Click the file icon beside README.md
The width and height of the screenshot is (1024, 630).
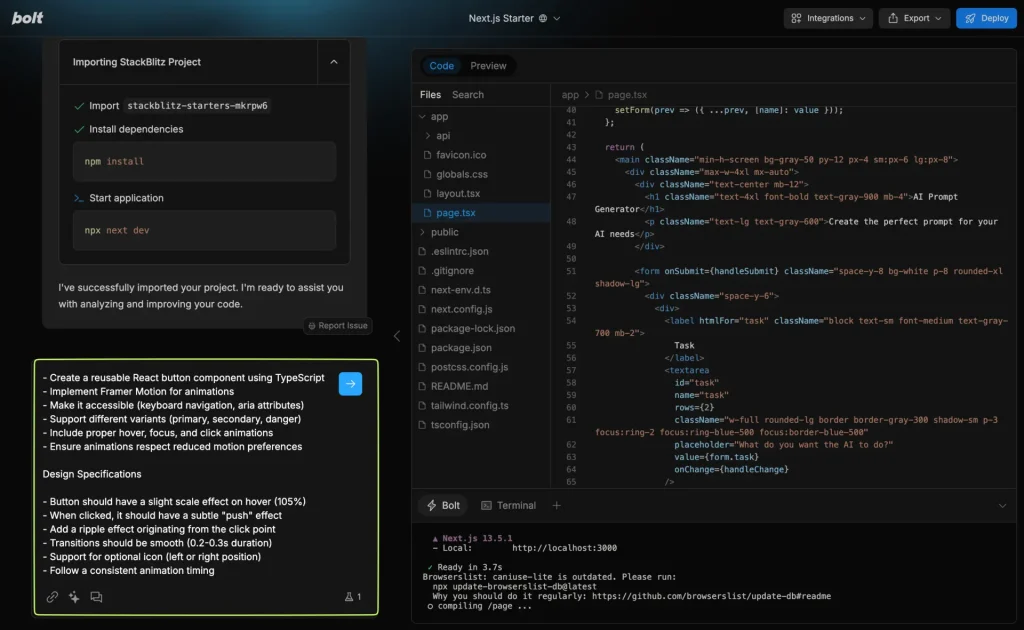click(x=422, y=386)
